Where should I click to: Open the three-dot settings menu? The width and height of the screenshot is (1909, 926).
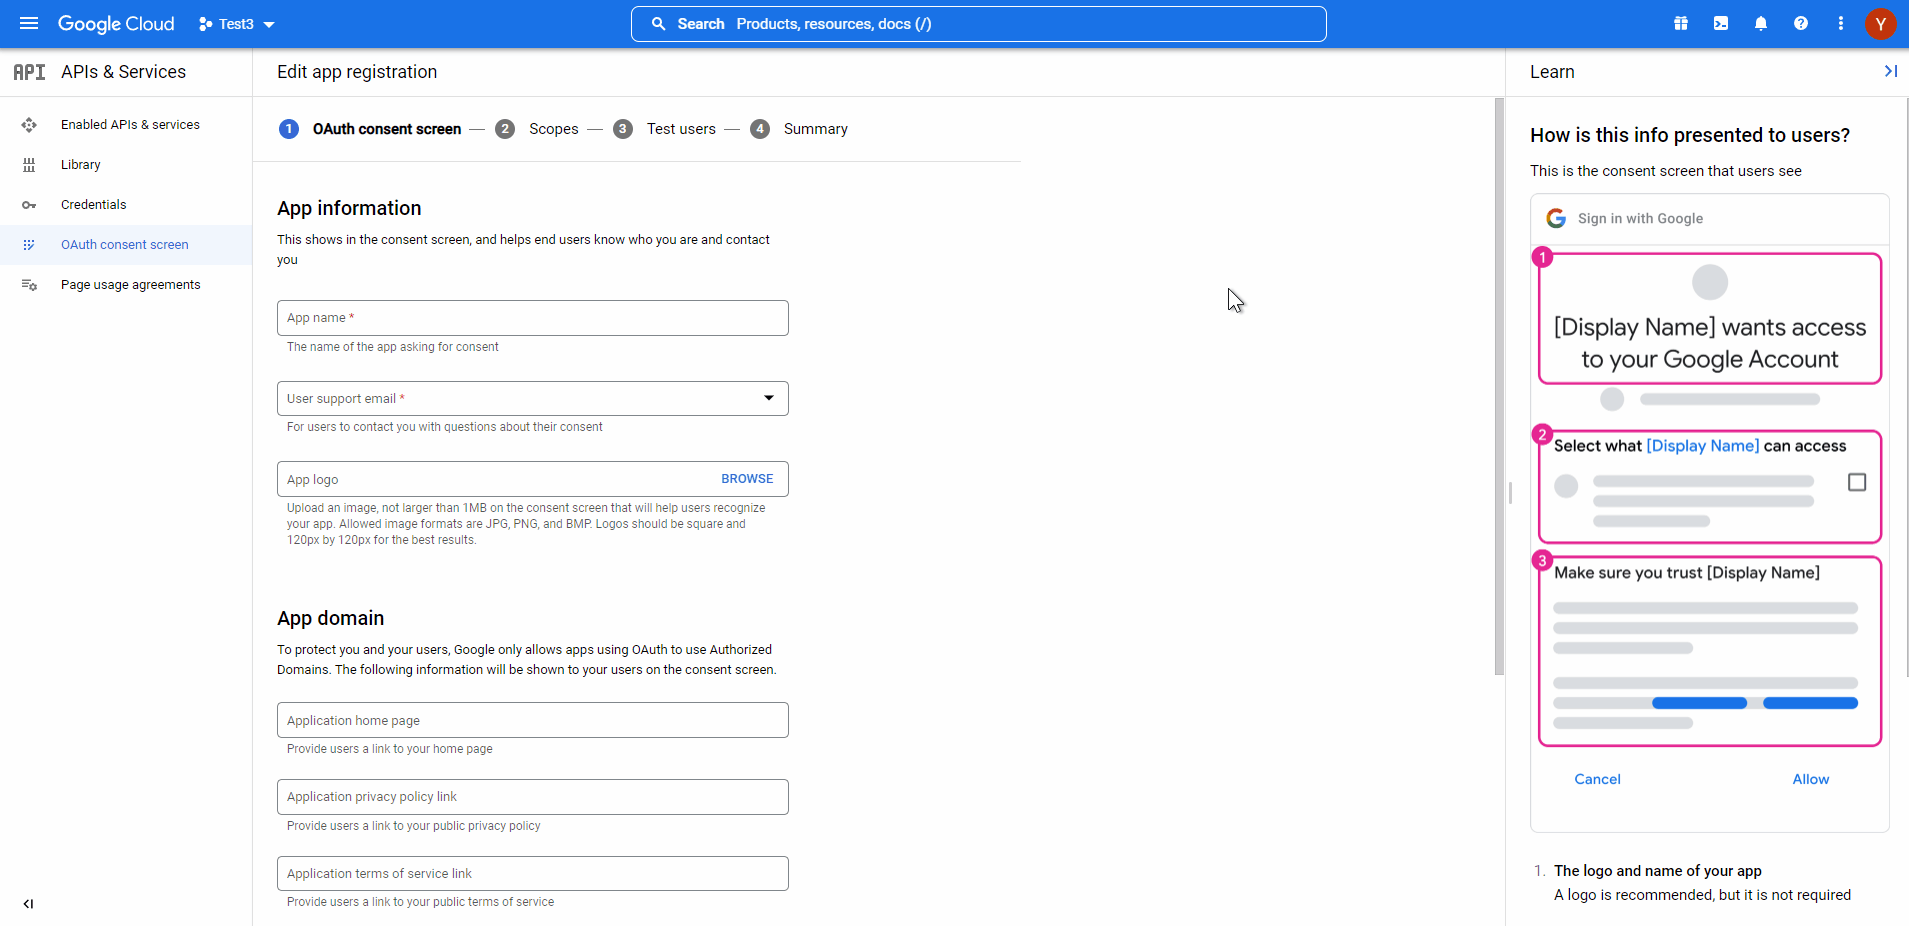click(1841, 23)
